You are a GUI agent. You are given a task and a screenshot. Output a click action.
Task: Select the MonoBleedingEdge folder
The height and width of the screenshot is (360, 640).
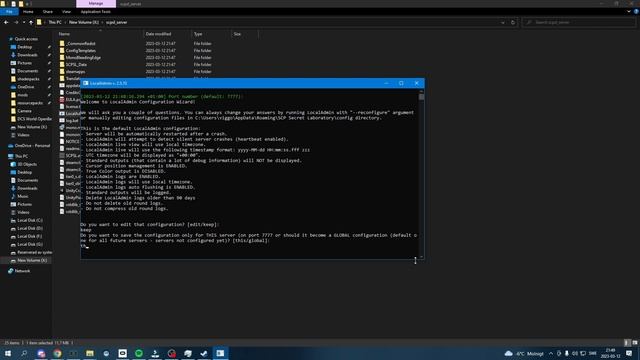coord(83,58)
